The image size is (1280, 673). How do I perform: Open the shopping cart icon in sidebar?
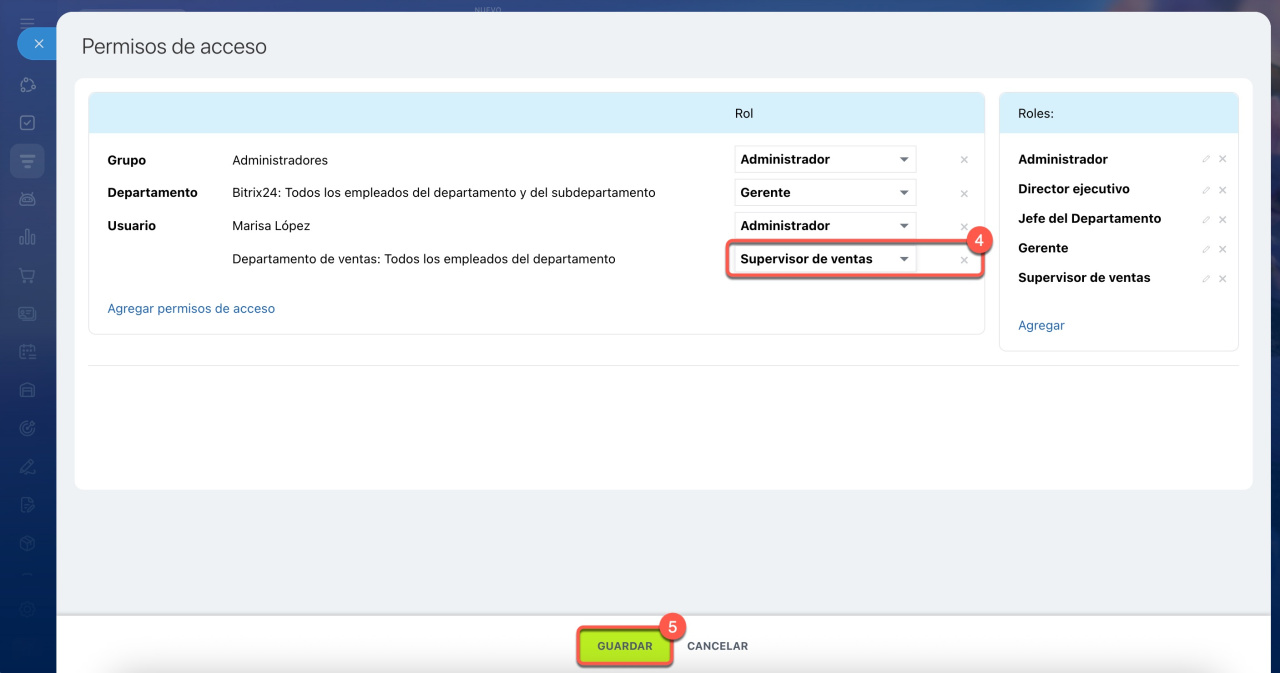tap(28, 275)
